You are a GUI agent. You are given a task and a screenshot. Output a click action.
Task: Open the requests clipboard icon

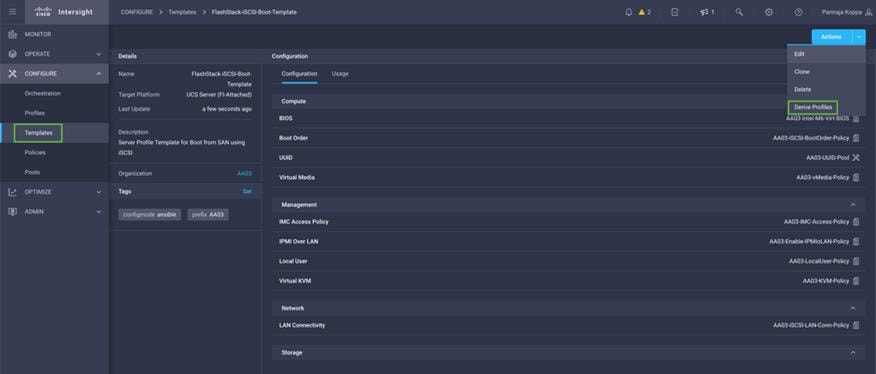(675, 12)
